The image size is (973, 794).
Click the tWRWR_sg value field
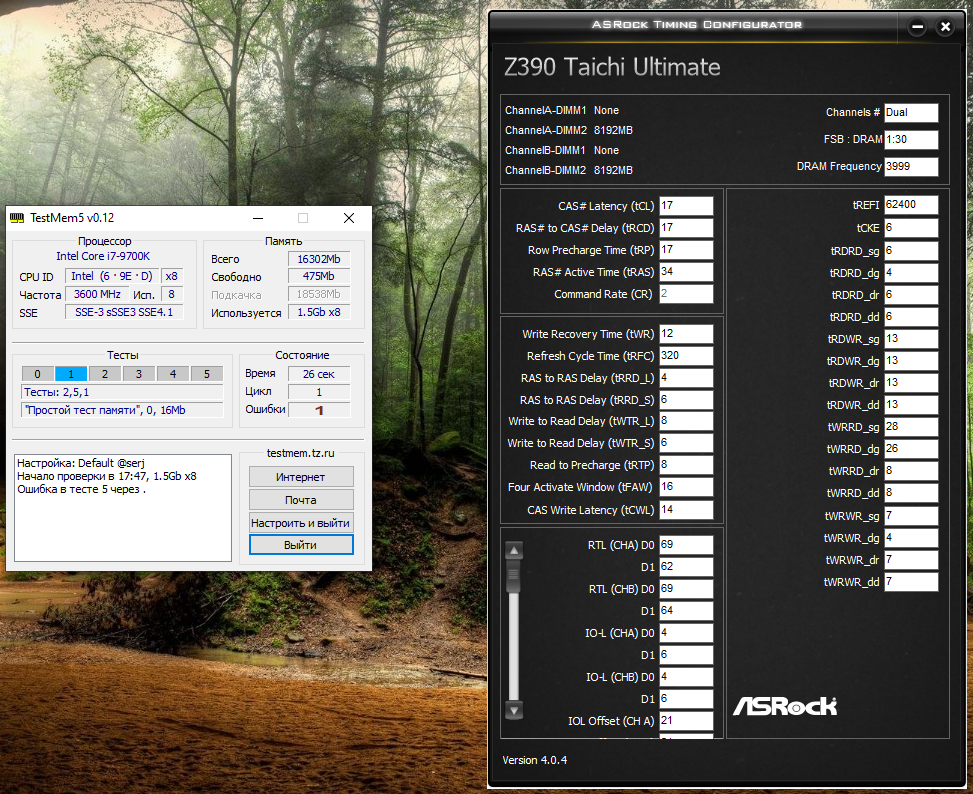[x=911, y=515]
